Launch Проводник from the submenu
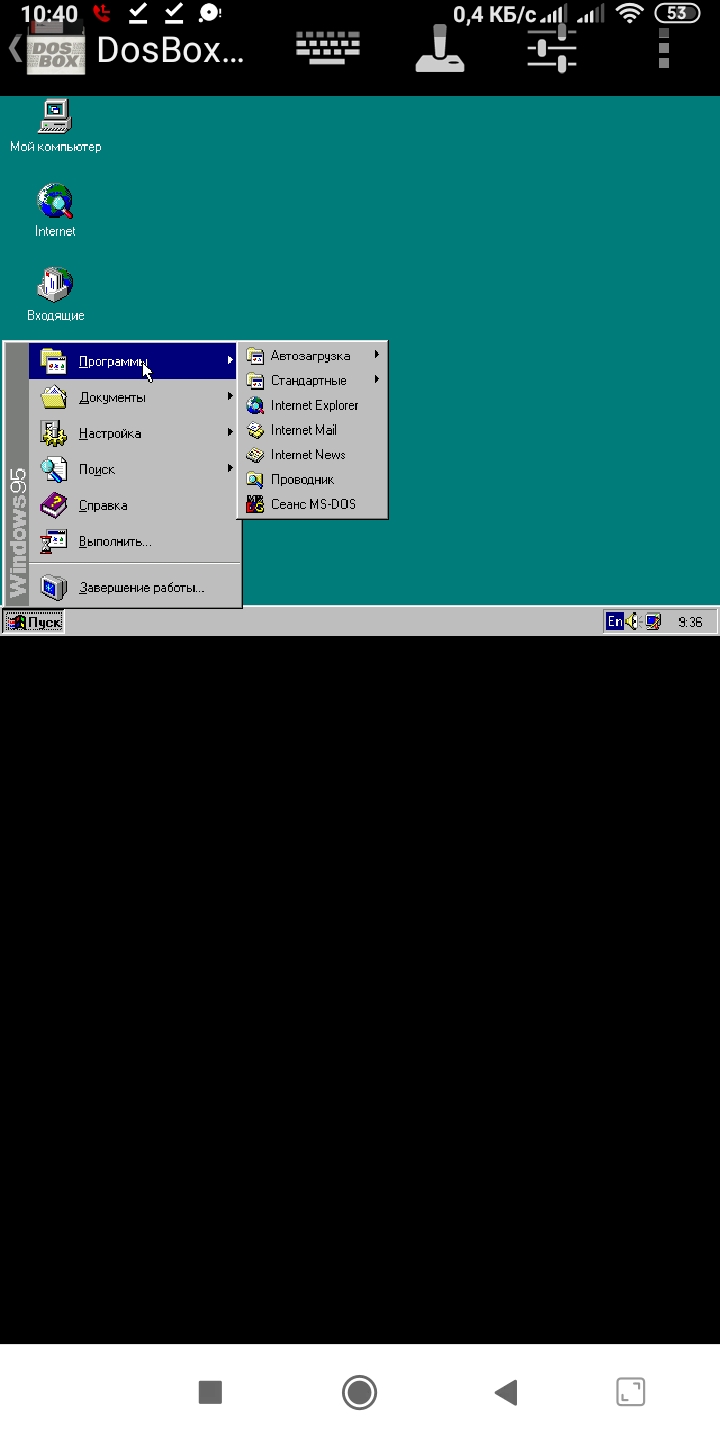720x1440 pixels. click(312, 480)
